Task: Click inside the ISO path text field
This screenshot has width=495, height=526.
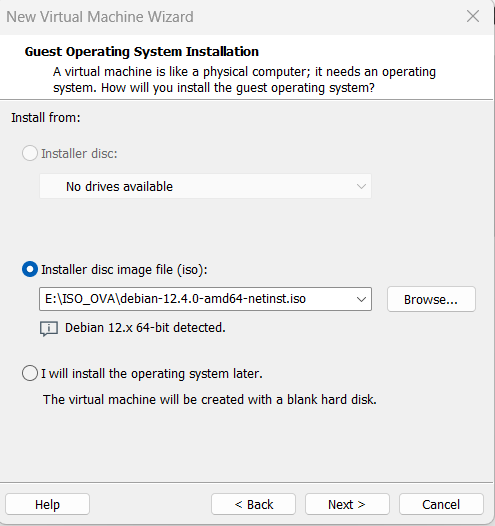Action: point(198,299)
